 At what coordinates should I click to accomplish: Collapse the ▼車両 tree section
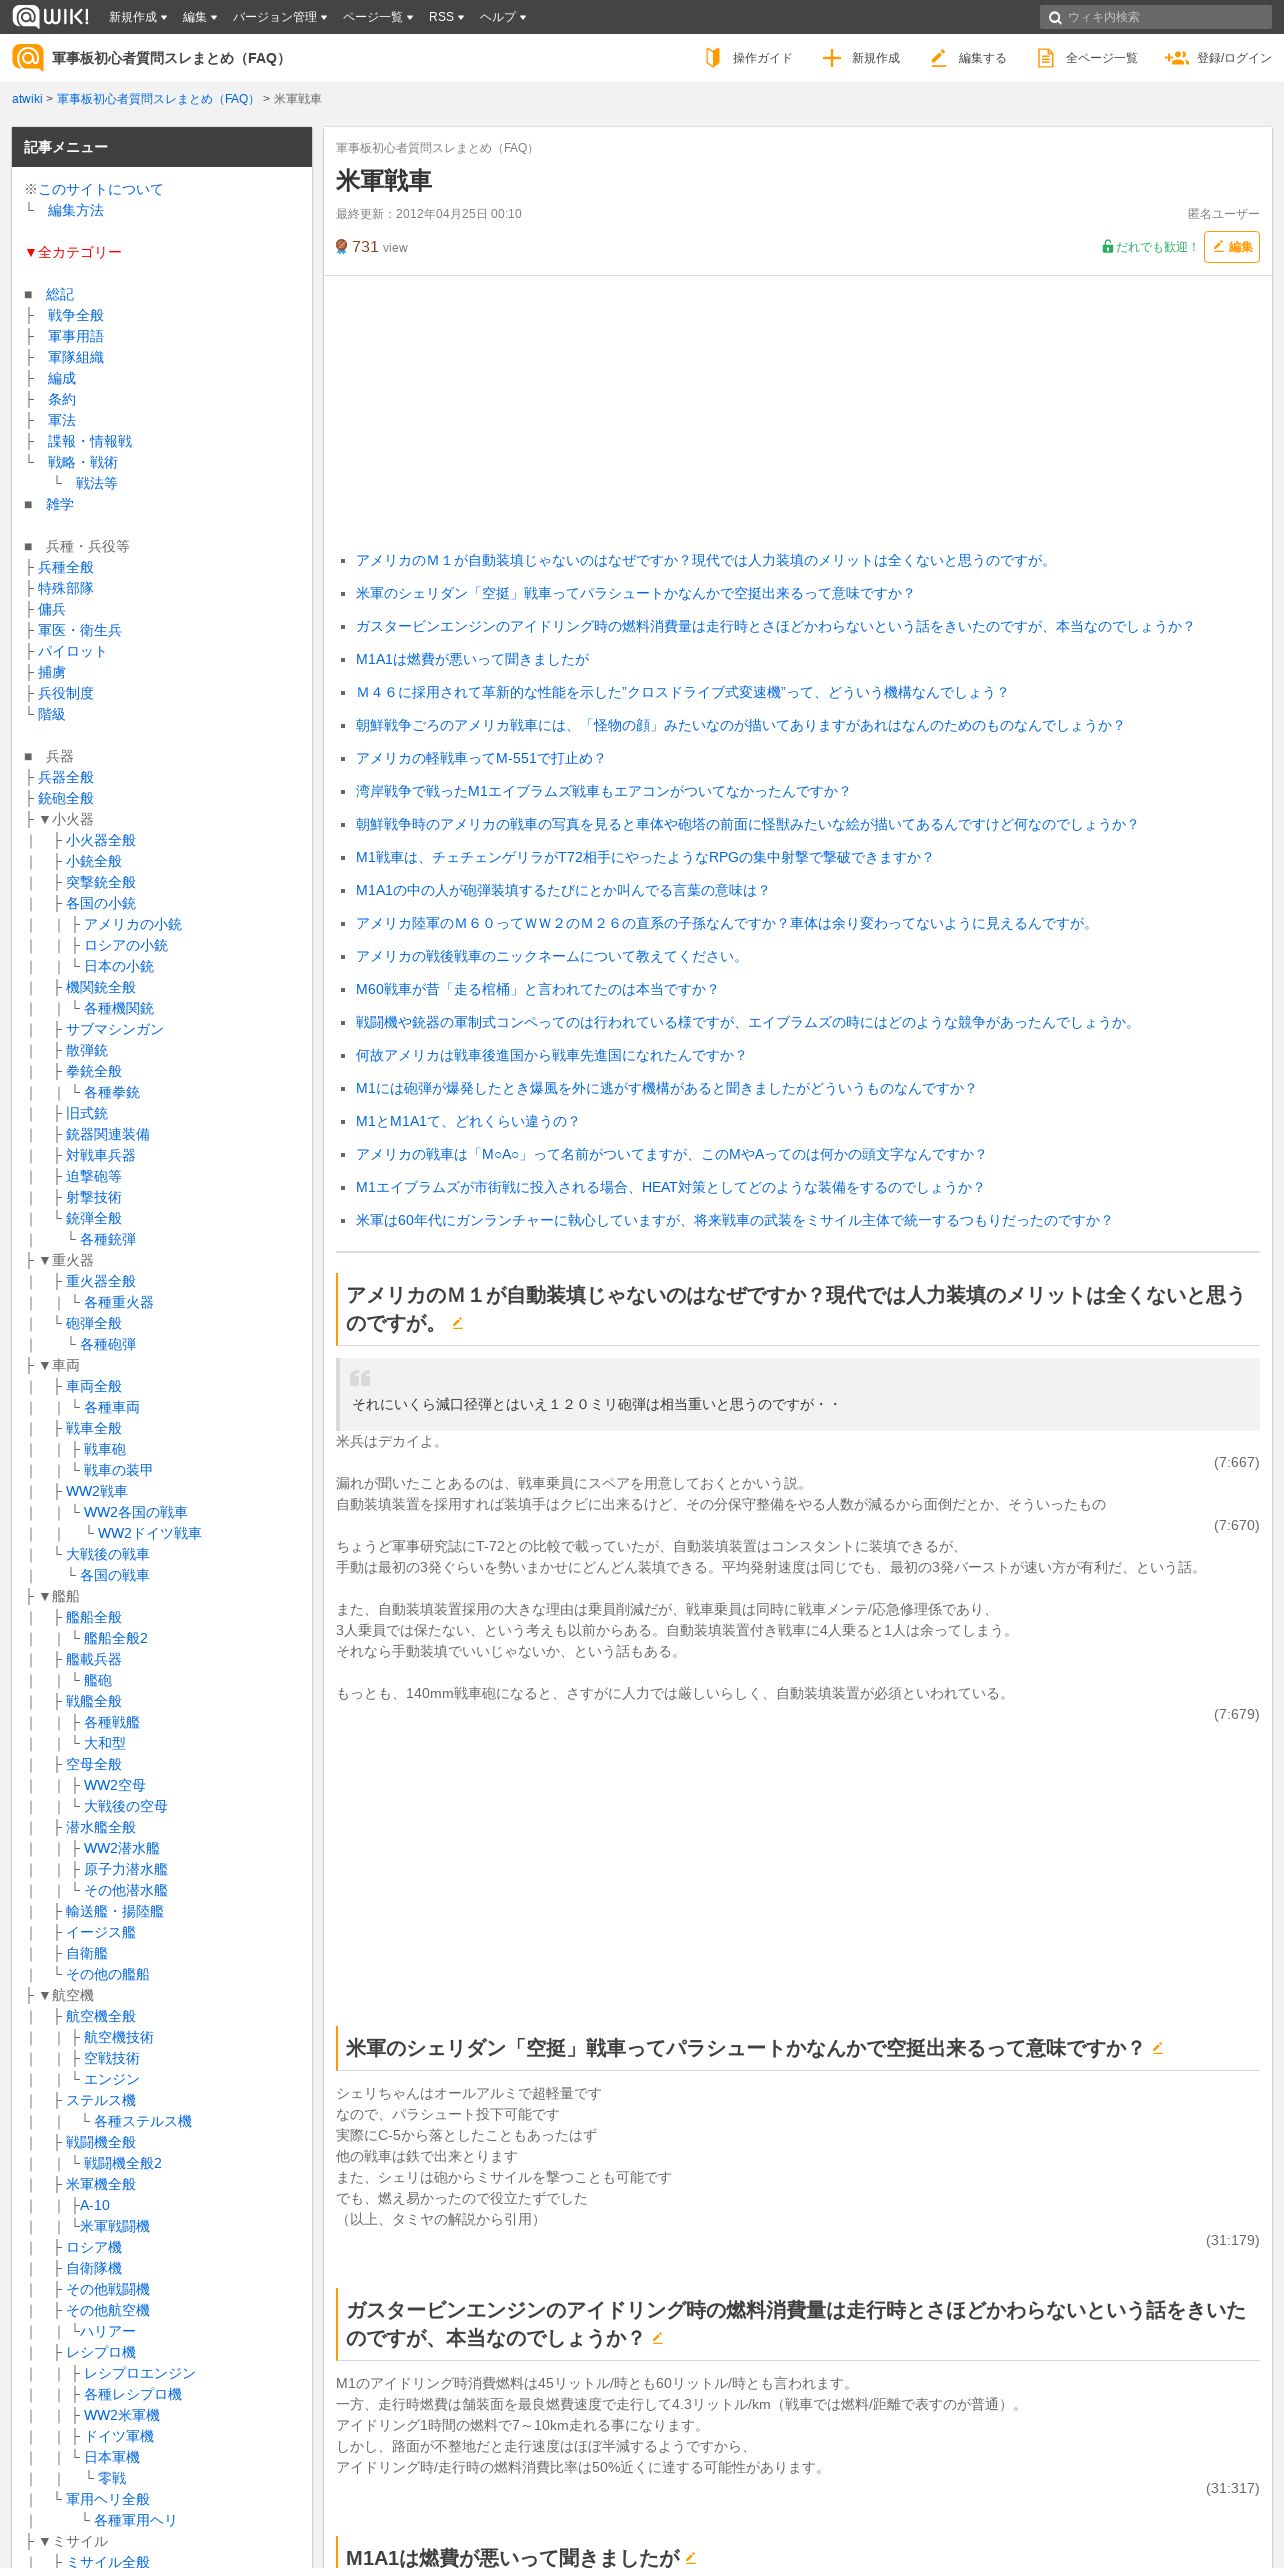pos(59,1365)
